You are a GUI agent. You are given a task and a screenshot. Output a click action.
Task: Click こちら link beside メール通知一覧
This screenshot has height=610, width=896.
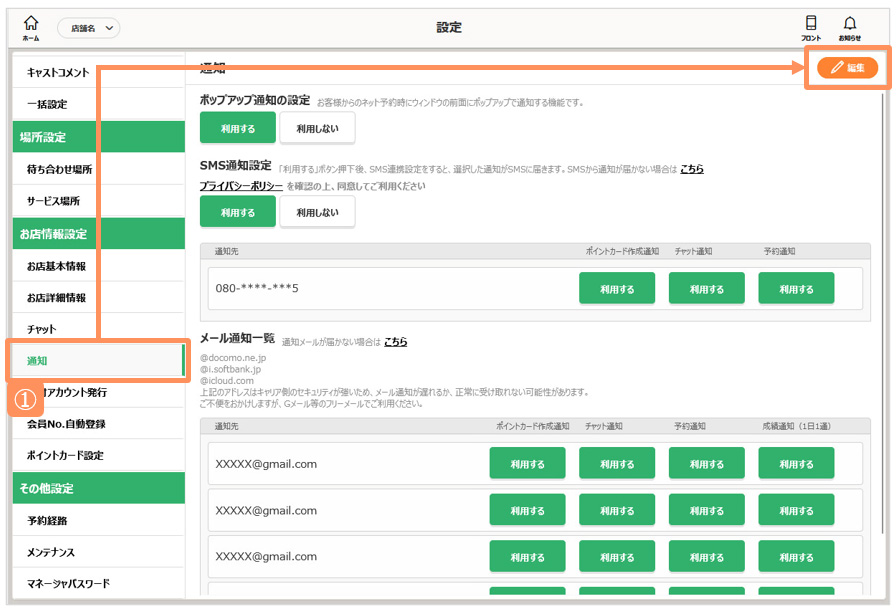pos(395,342)
